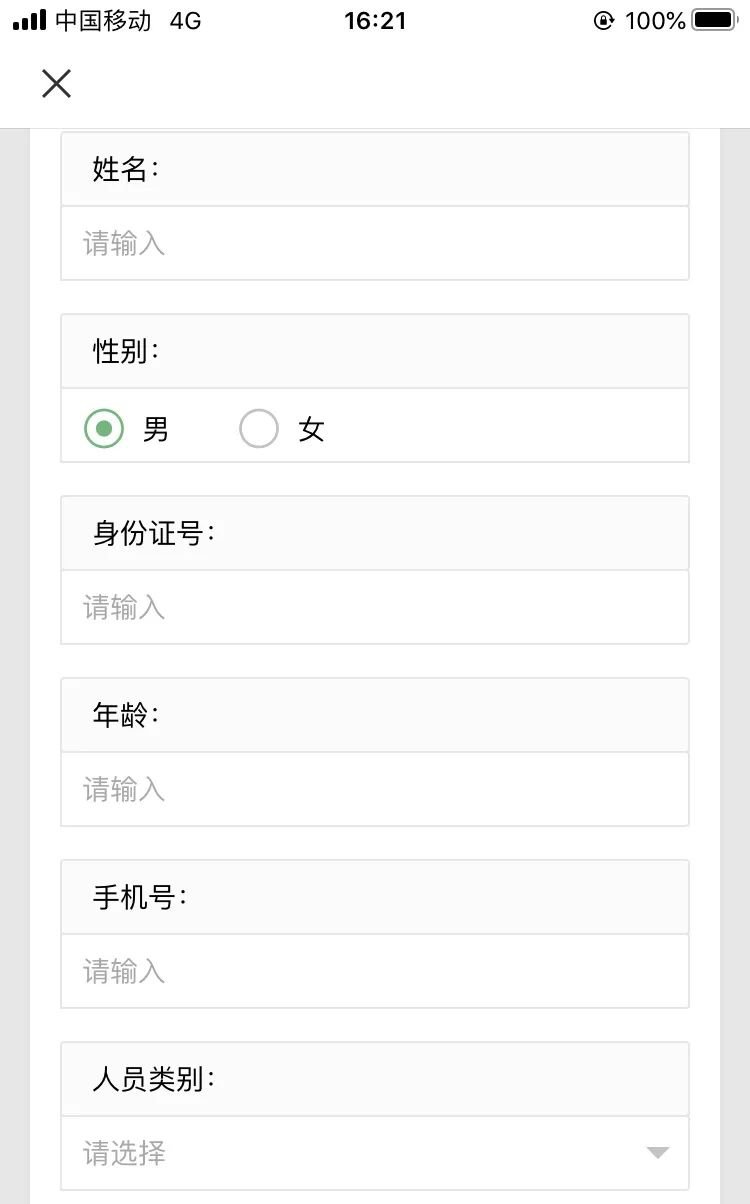
Task: Tap the battery icon in status bar
Action: tap(714, 20)
